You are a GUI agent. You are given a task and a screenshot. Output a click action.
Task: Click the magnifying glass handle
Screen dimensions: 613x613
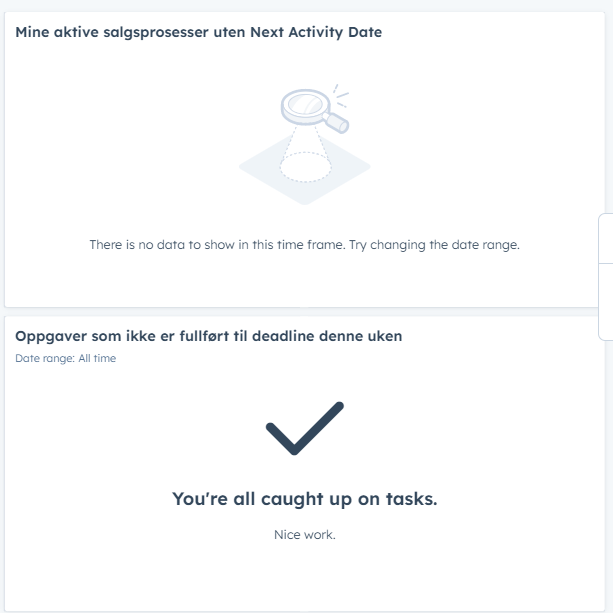336,122
